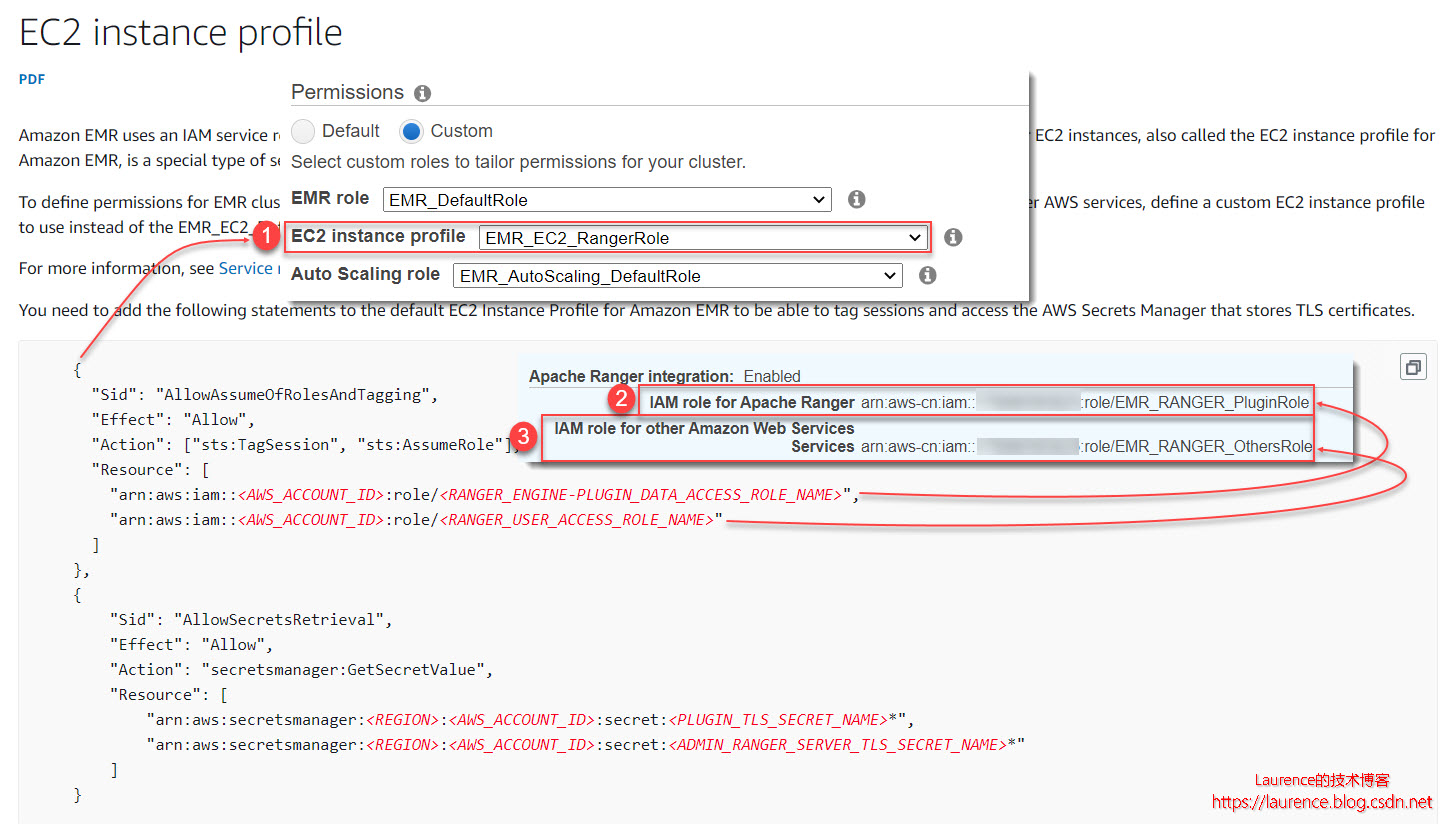Open the PDF link below the title
The height and width of the screenshot is (824, 1445).
tap(32, 79)
